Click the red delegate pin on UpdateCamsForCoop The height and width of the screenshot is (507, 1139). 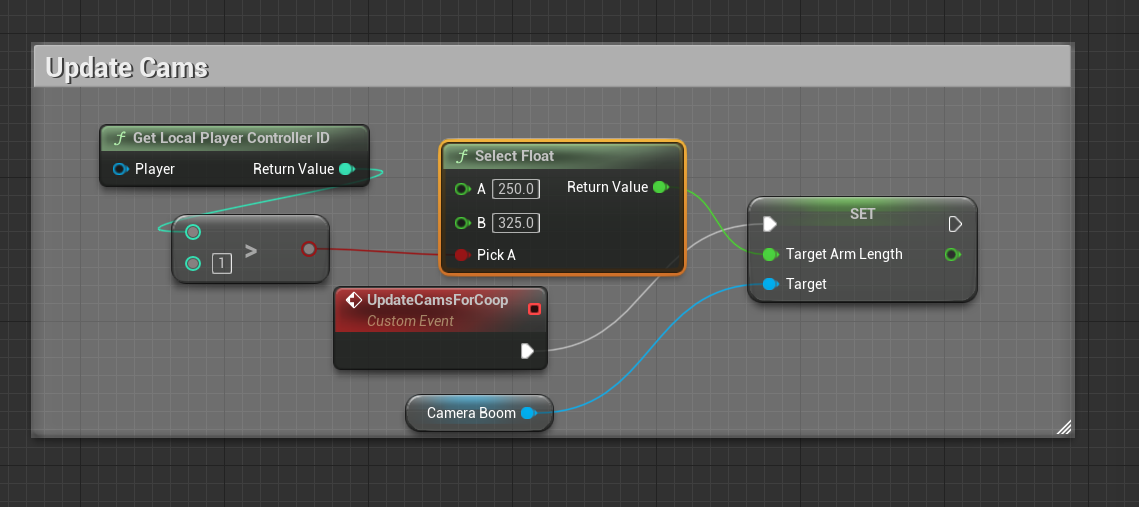[535, 309]
